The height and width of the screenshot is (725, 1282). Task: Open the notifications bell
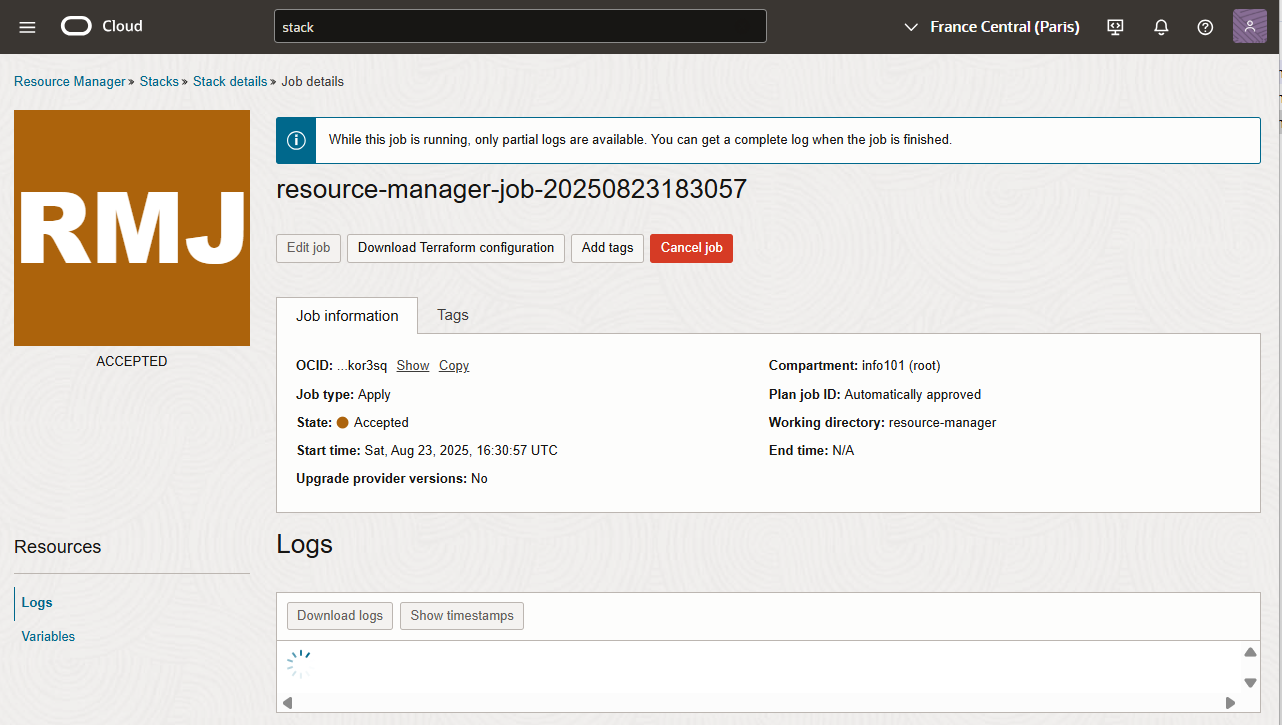click(x=1161, y=27)
